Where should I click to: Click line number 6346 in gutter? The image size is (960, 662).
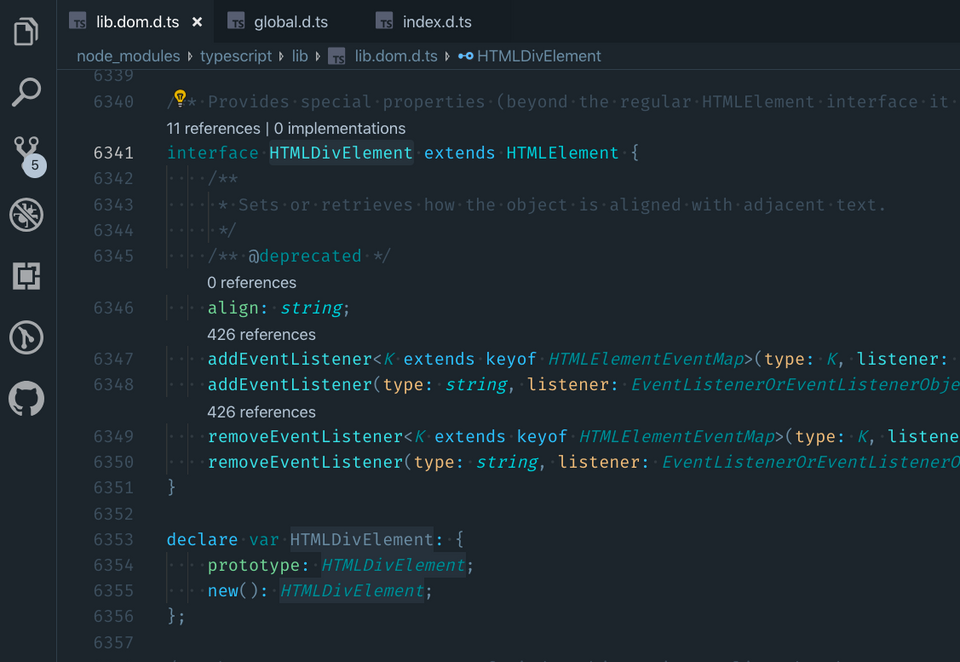pos(113,308)
